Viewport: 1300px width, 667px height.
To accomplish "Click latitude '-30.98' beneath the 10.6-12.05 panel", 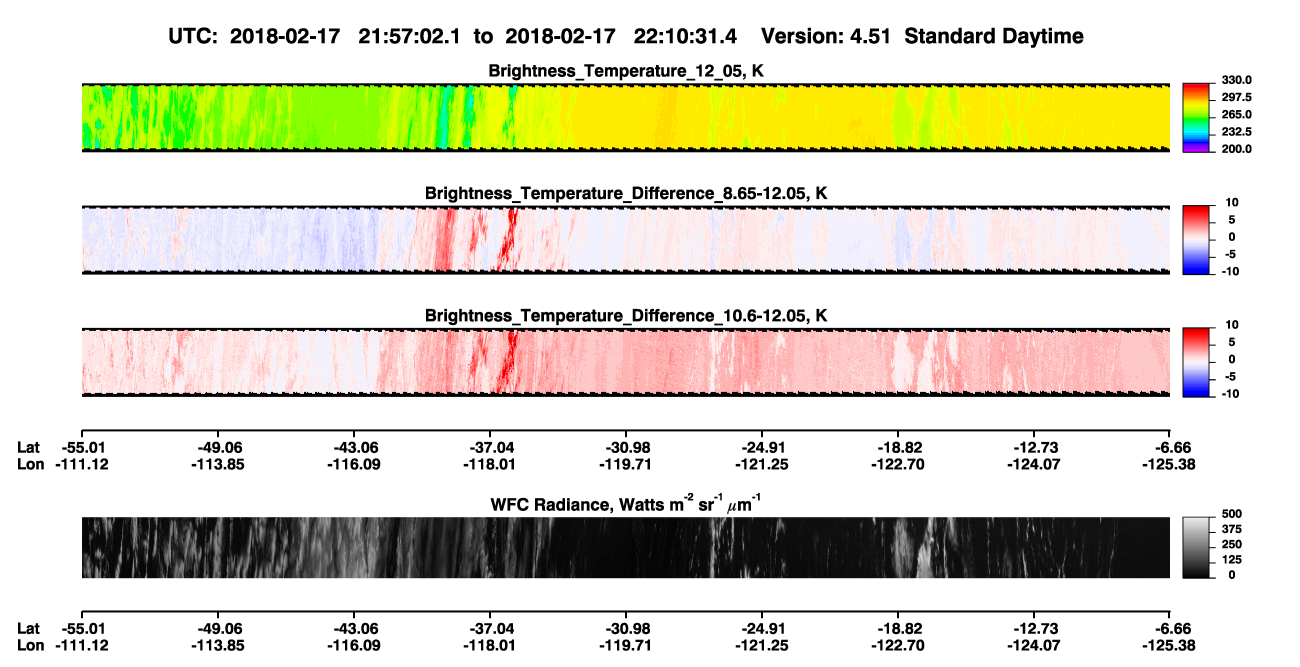I will [x=626, y=447].
